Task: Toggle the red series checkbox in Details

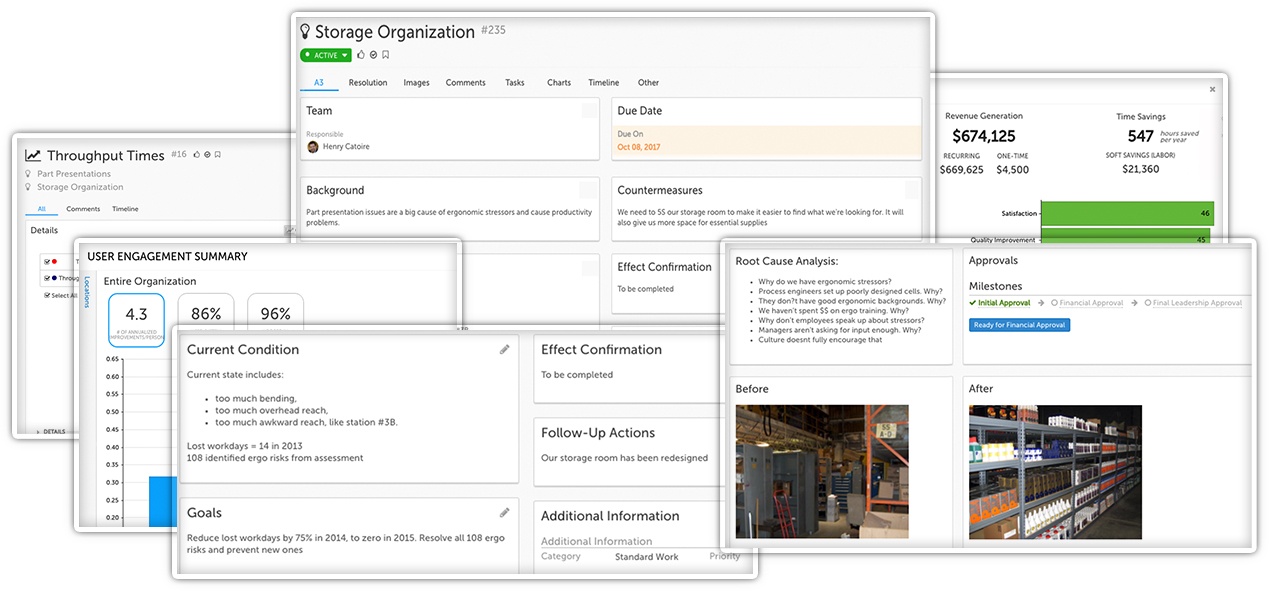Action: pos(45,261)
